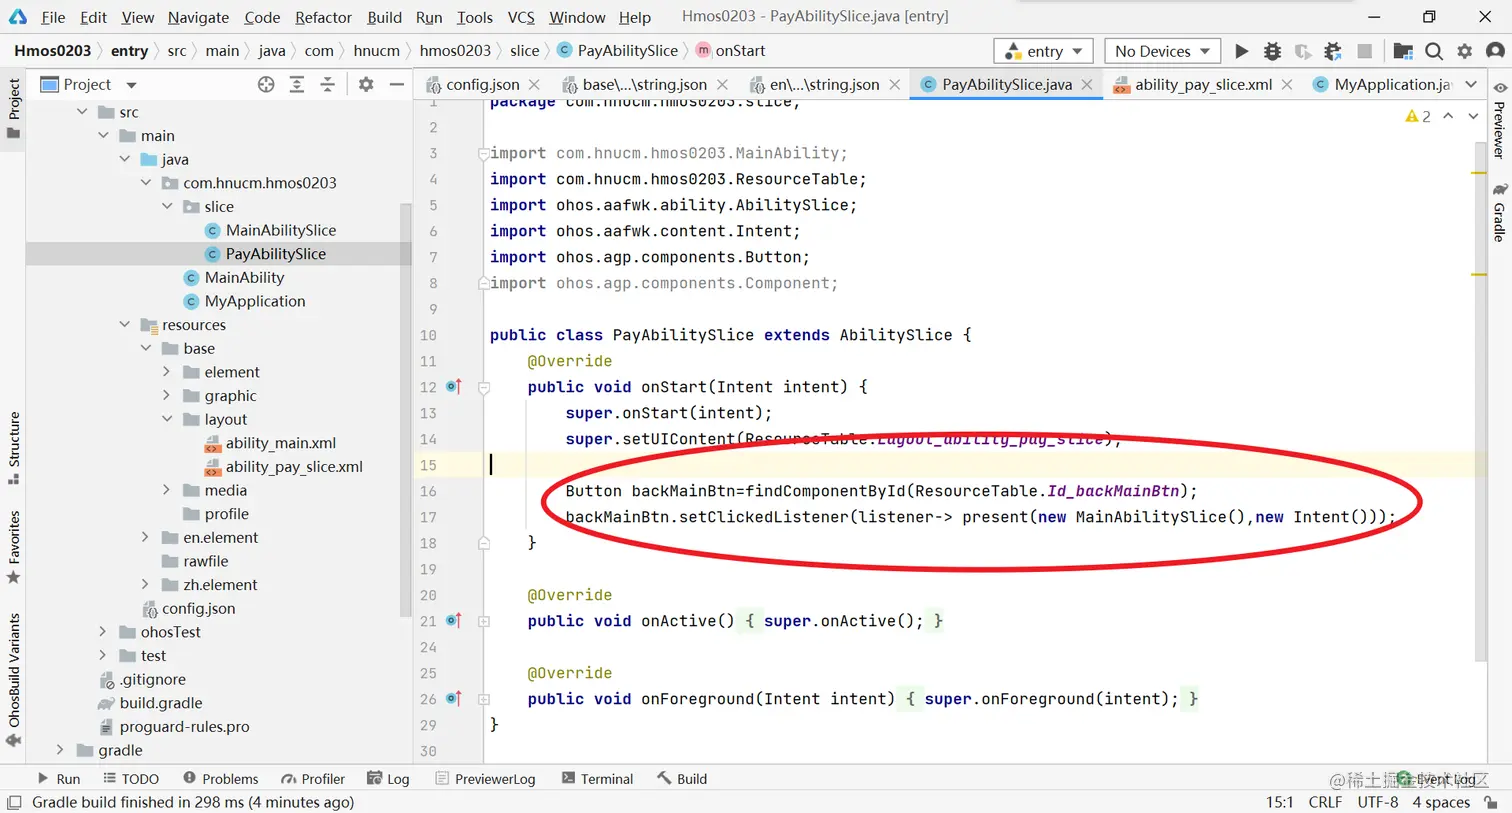1512x813 pixels.
Task: Open warnings indicator showing 2 problems
Action: (x=1418, y=116)
